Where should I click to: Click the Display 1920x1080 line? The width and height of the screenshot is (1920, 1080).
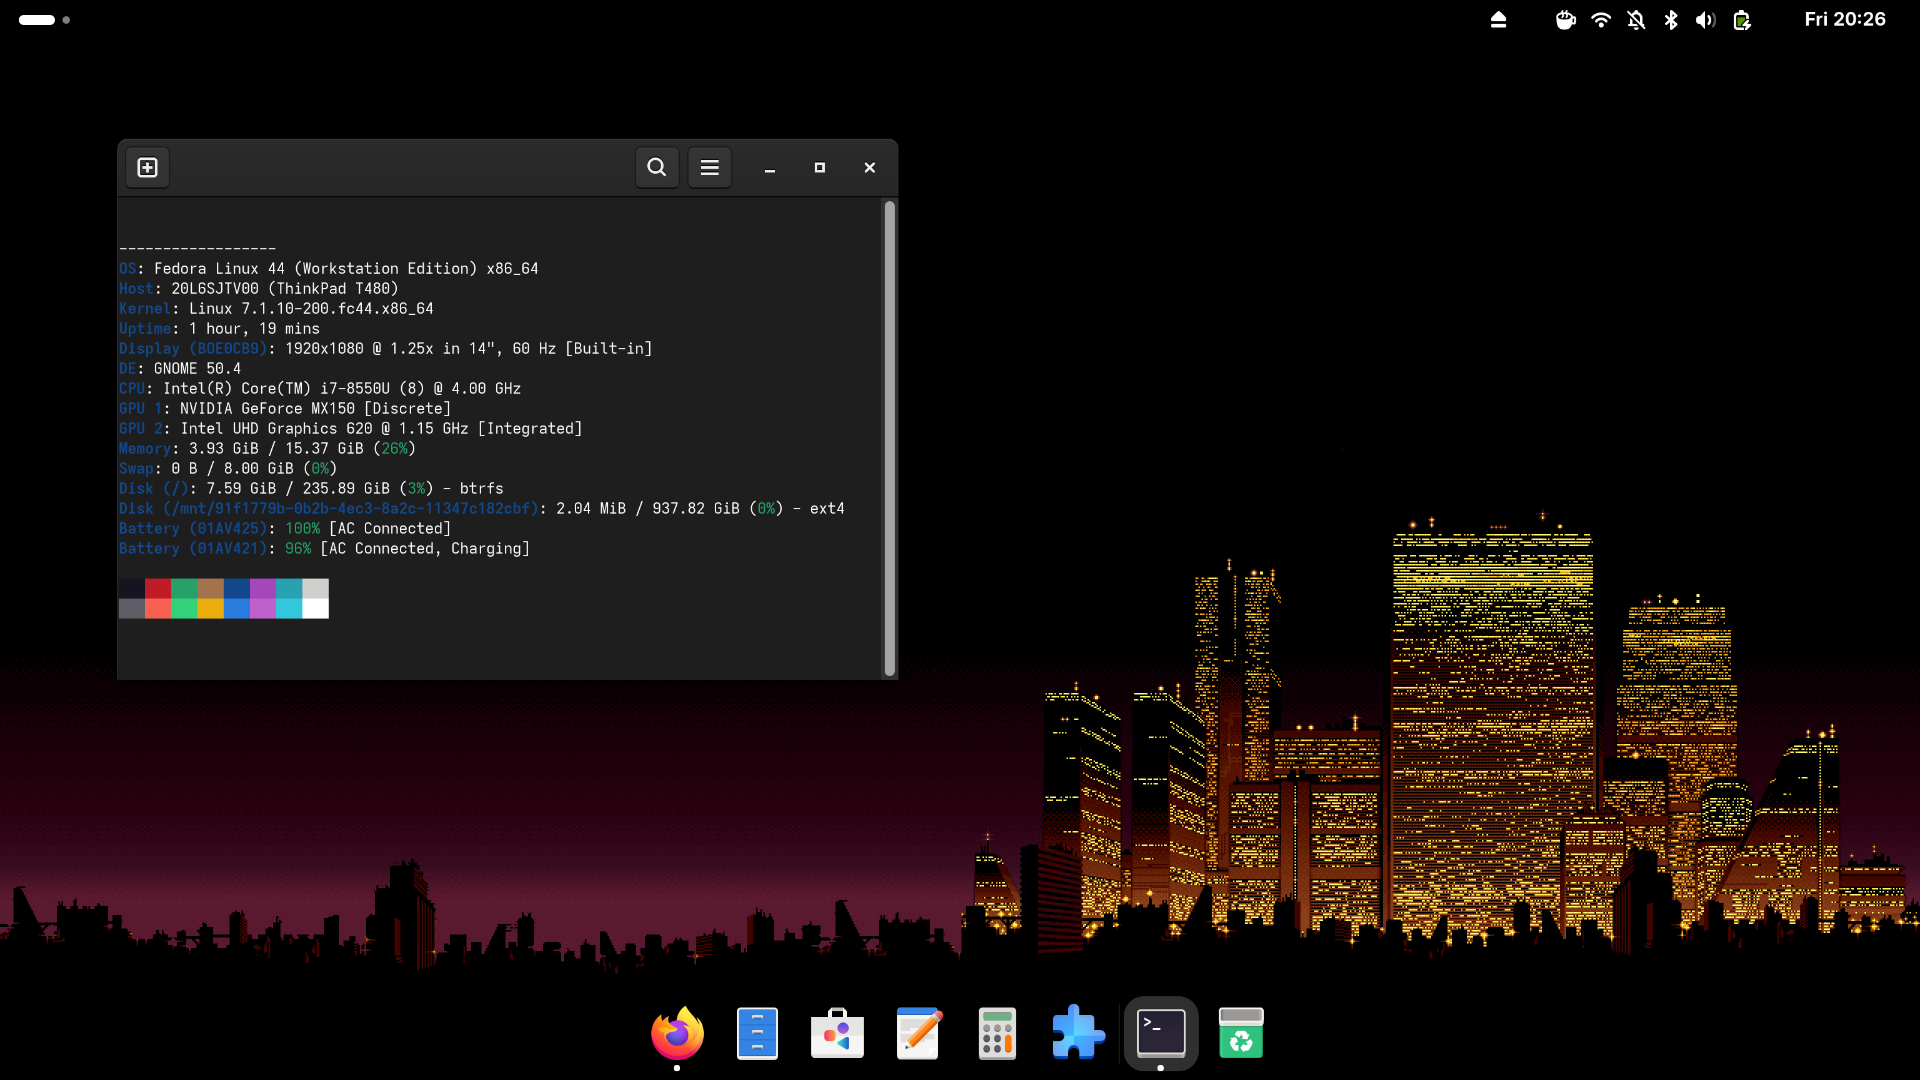pyautogui.click(x=386, y=349)
